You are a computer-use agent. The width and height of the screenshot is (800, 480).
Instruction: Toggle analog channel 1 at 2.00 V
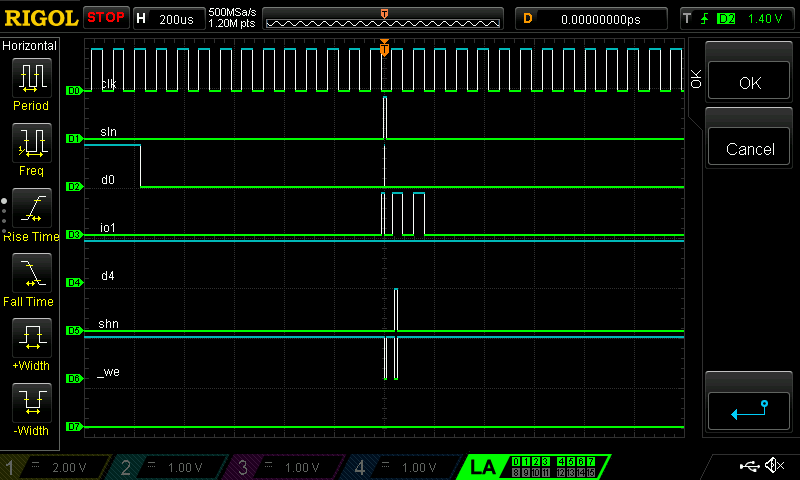pos(55,467)
